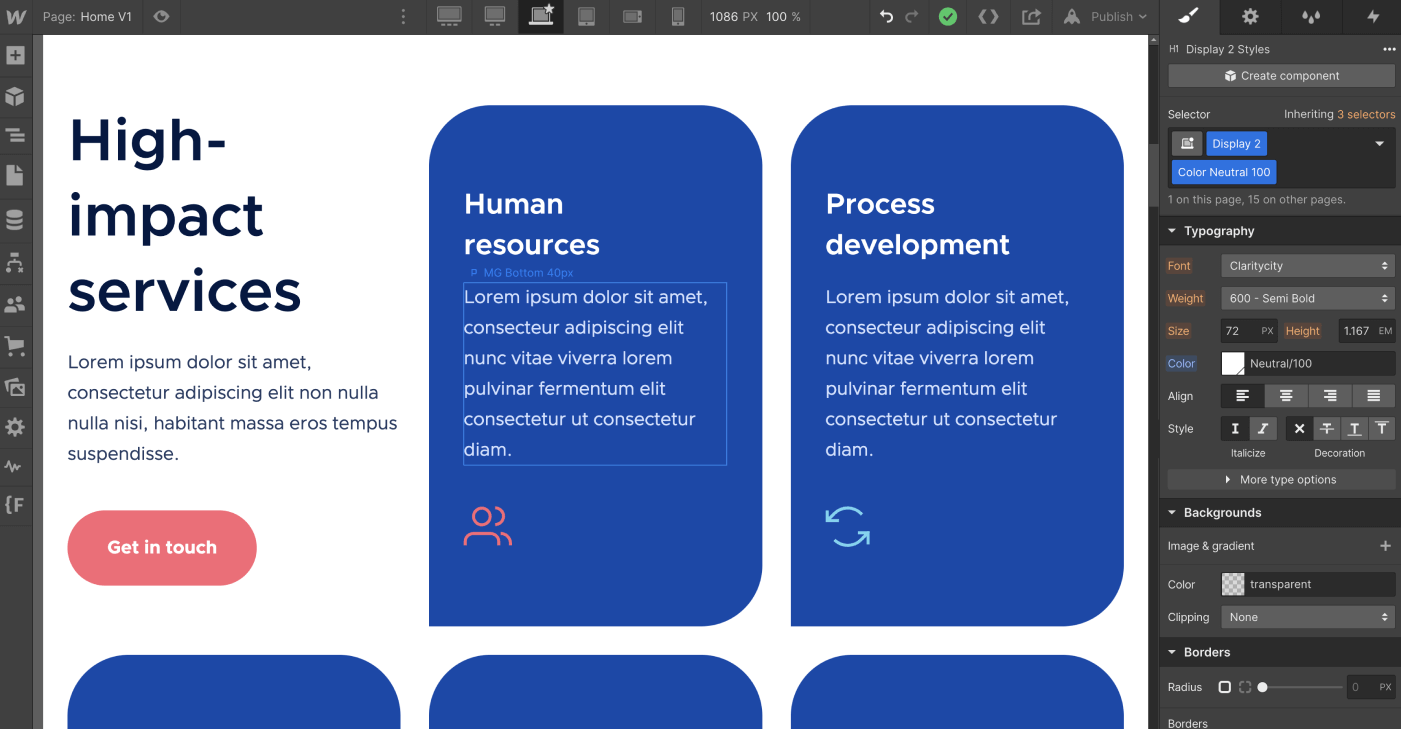1401x729 pixels.
Task: Select the Display 2 selector tag
Action: pos(1236,143)
